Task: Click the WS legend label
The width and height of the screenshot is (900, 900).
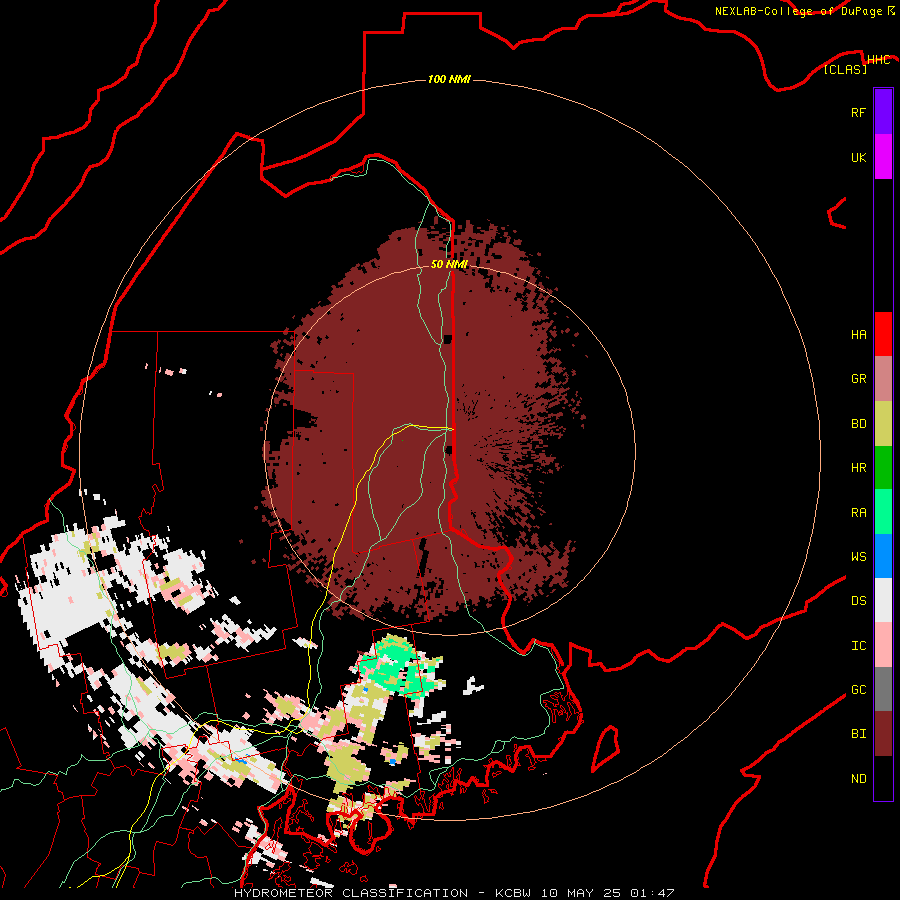Action: [858, 557]
